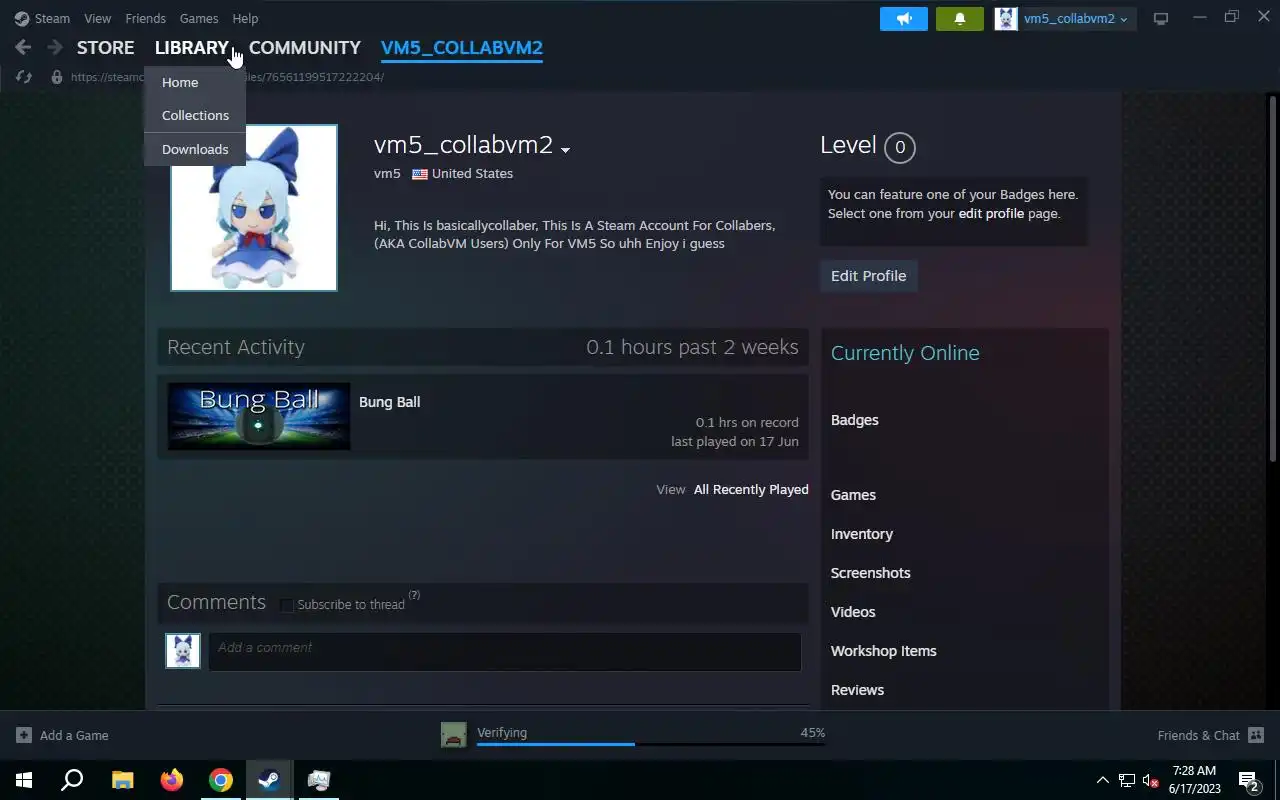The height and width of the screenshot is (800, 1280).
Task: Select Downloads from the Library dropdown
Action: tap(194, 149)
